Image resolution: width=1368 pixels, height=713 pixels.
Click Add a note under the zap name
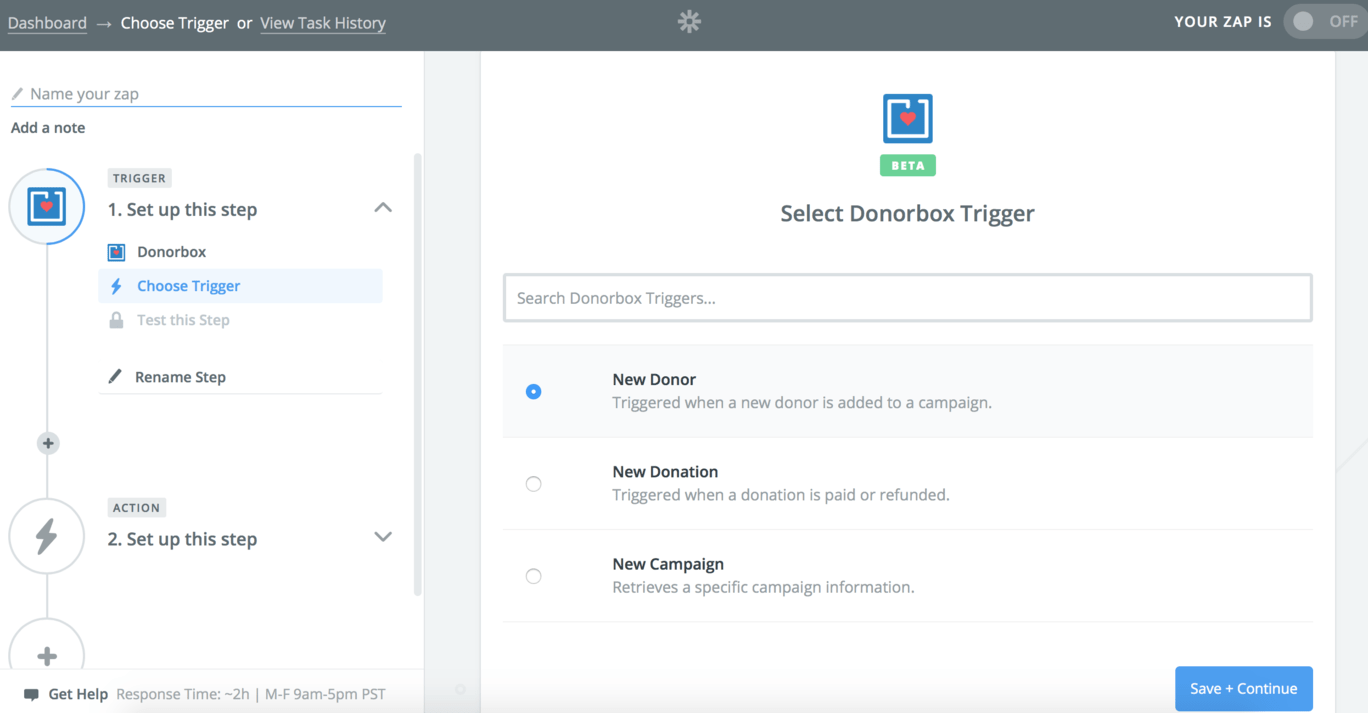(48, 128)
